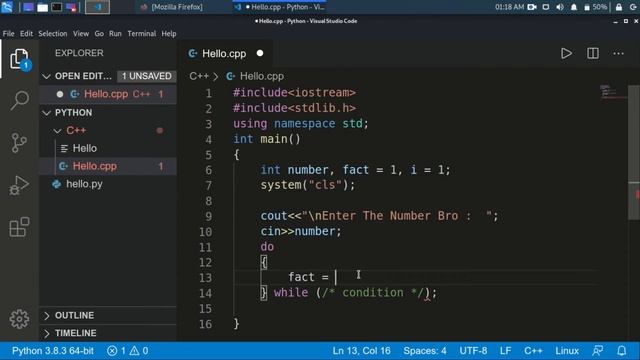Click Ln 13, Col 16 cursor position
The height and width of the screenshot is (360, 640).
361,351
